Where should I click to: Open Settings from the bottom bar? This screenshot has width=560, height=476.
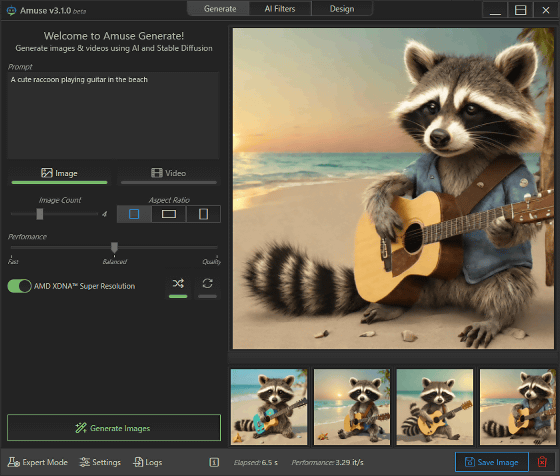100,462
